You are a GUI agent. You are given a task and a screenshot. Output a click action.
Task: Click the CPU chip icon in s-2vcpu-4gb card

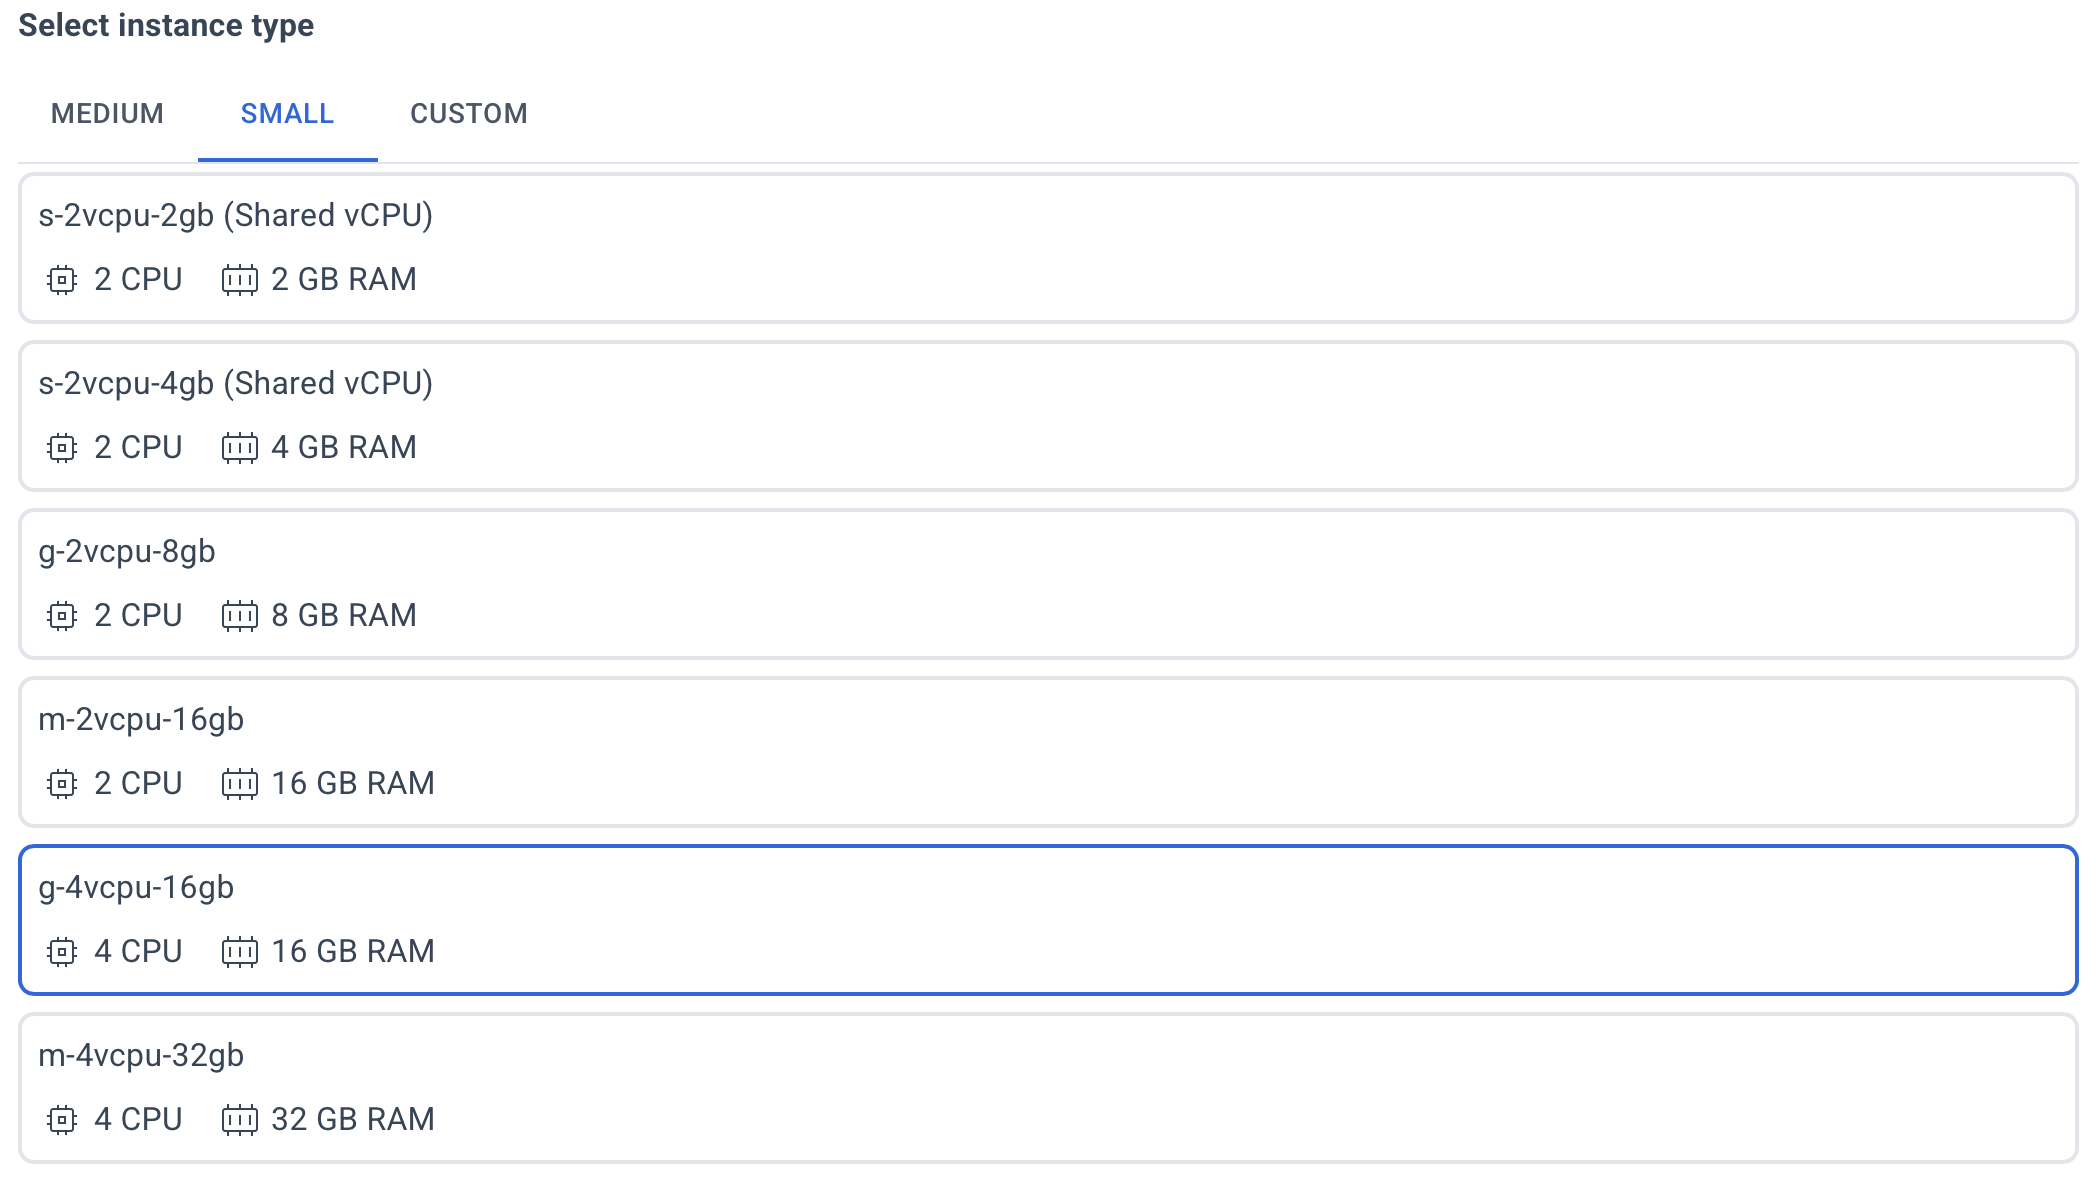(x=62, y=448)
